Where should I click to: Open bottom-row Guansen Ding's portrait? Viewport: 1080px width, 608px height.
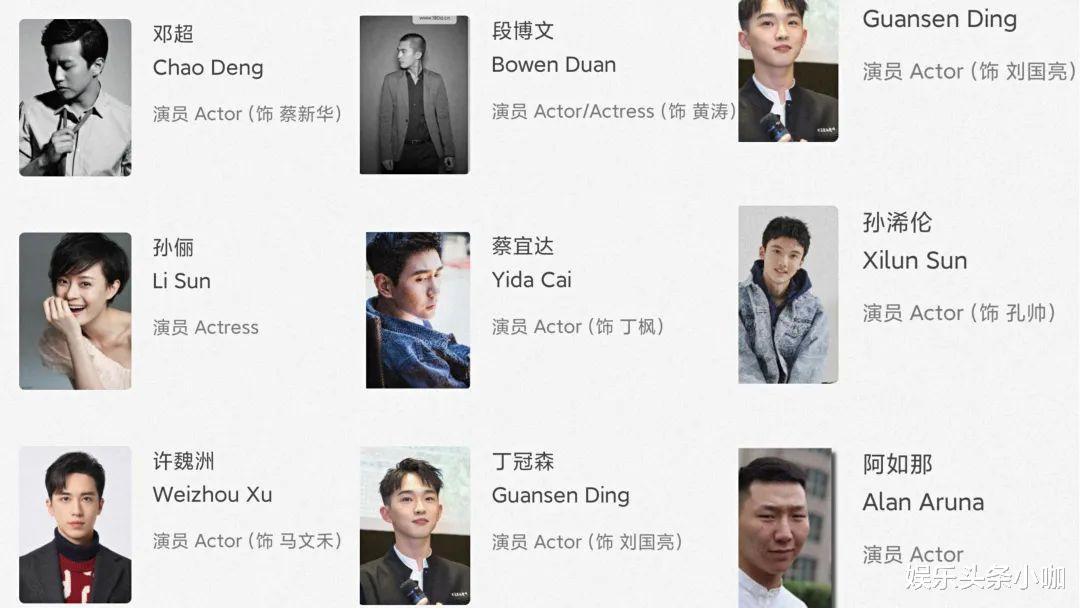[x=415, y=526]
